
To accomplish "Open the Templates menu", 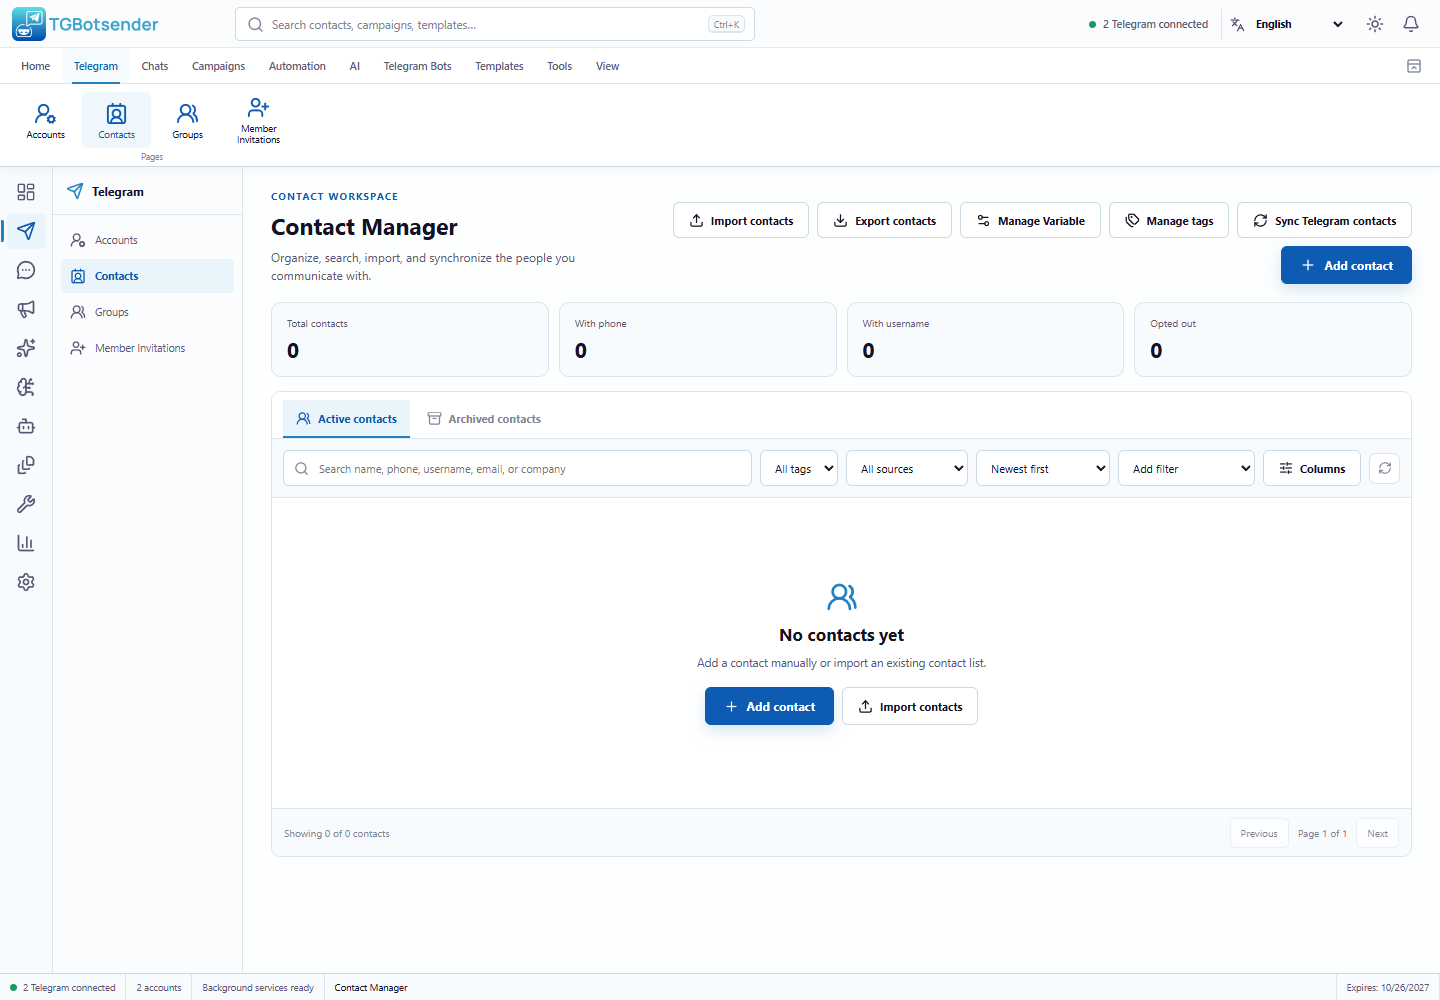I will [499, 66].
